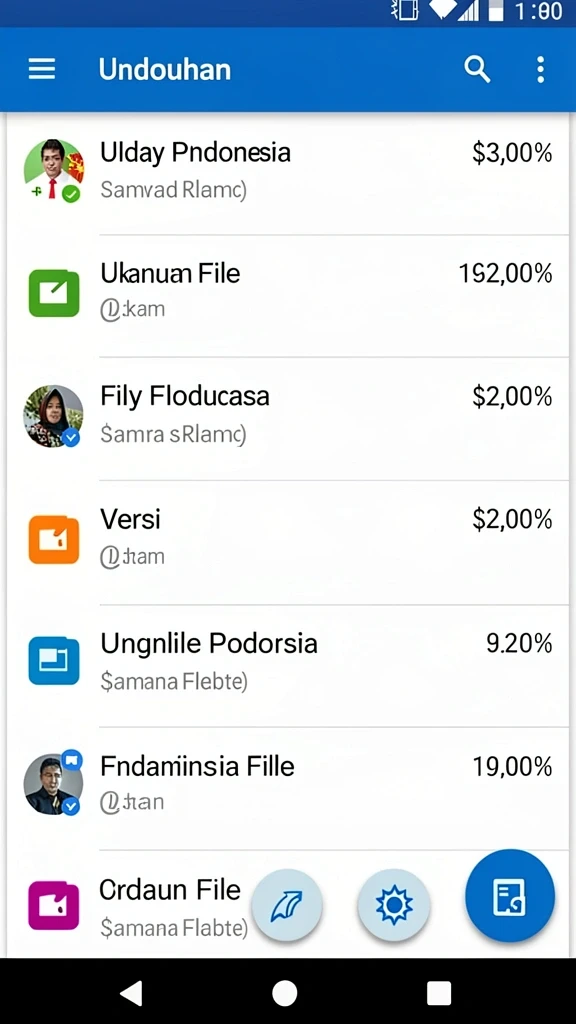Open the Fily Floducasa avatar thumbnail
The height and width of the screenshot is (1024, 576).
tap(54, 416)
